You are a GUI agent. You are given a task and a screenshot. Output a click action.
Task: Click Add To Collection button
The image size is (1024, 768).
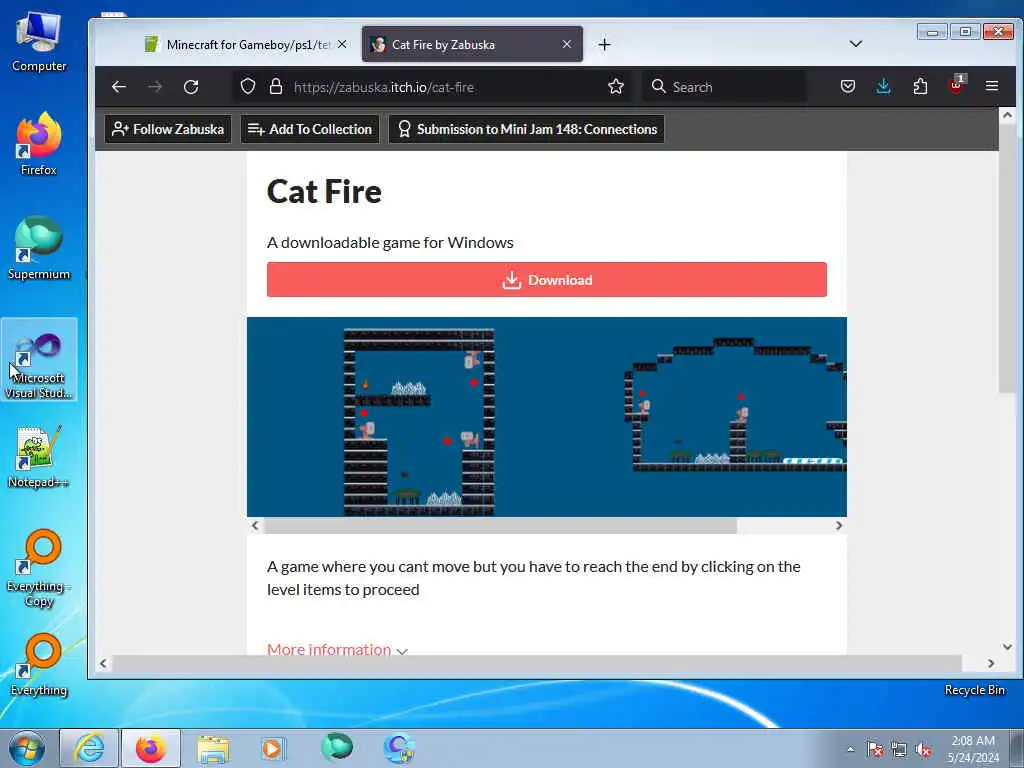click(x=310, y=129)
